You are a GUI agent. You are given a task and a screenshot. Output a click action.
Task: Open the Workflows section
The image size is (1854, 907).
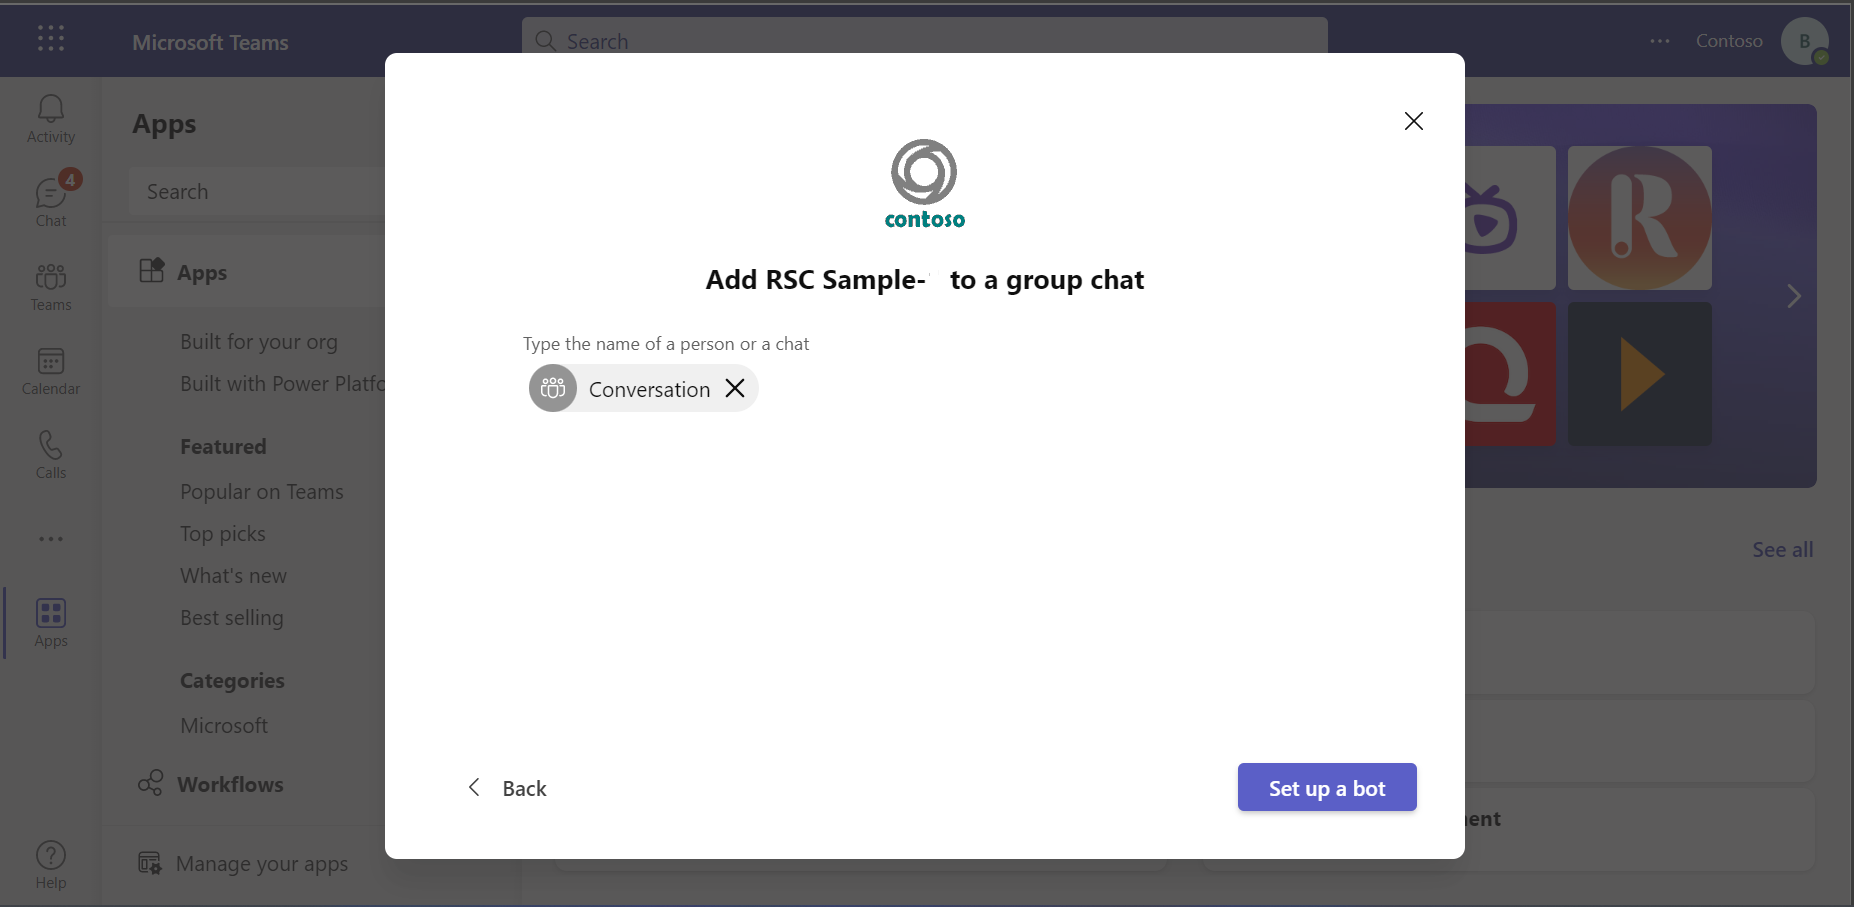pyautogui.click(x=211, y=784)
